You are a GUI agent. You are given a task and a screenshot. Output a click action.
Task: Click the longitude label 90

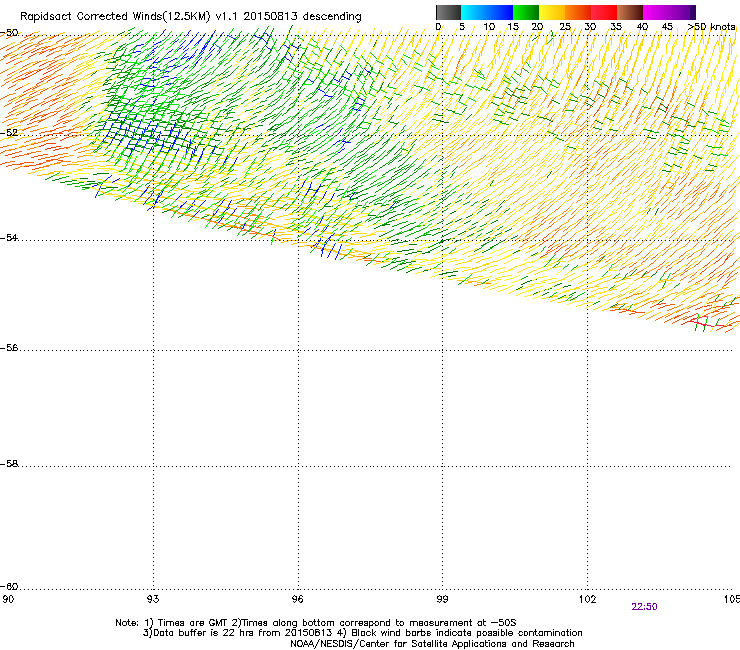[x=8, y=599]
